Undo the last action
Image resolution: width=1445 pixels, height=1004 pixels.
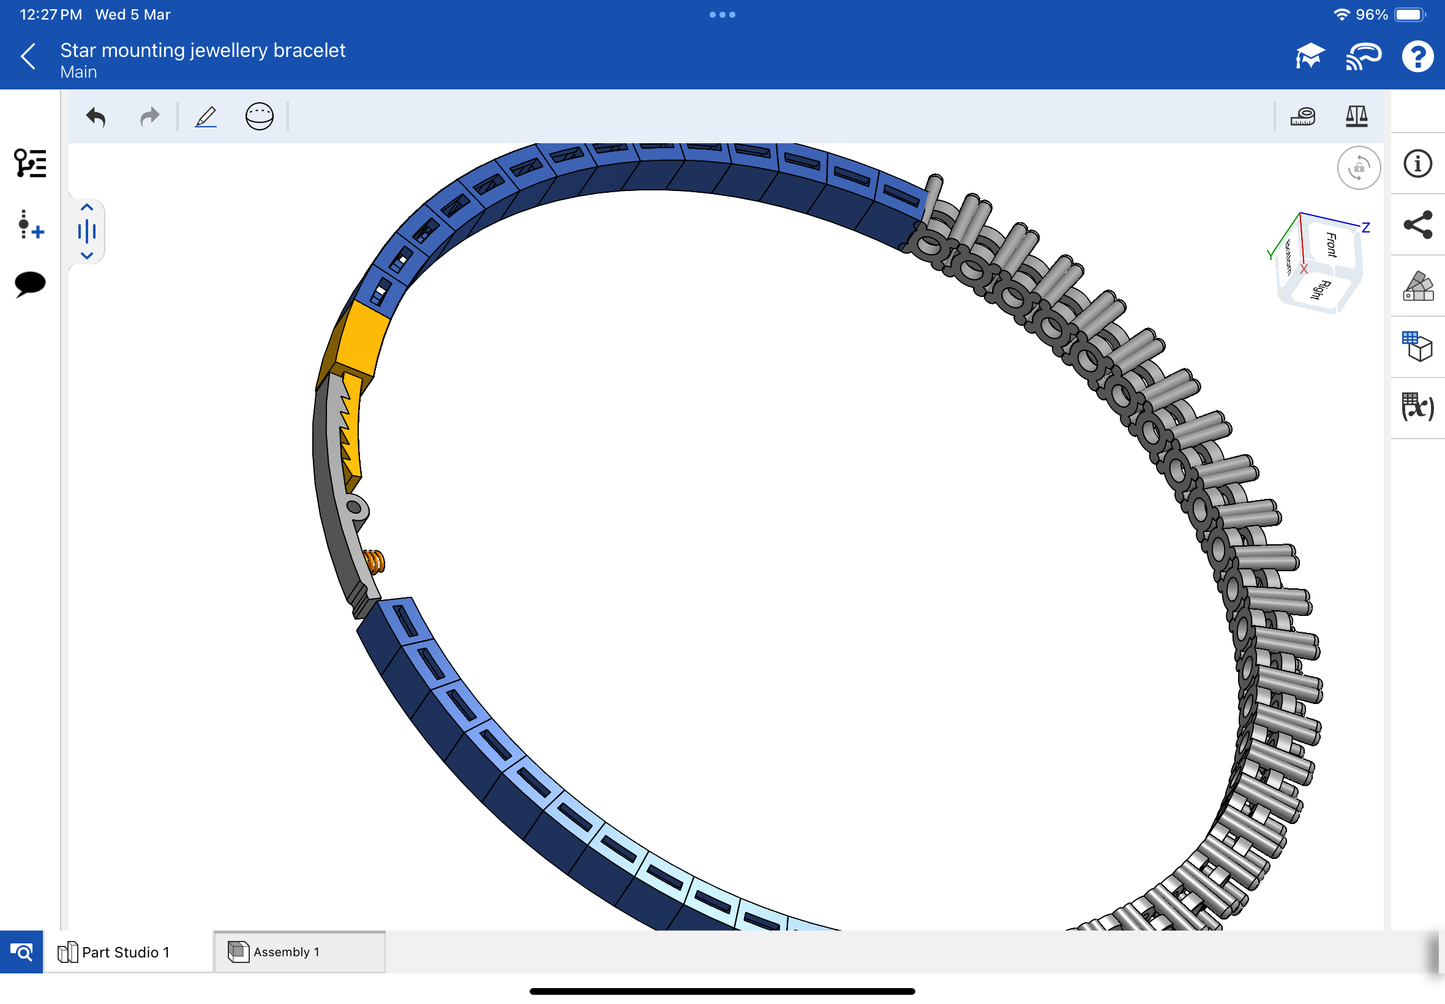pos(96,117)
